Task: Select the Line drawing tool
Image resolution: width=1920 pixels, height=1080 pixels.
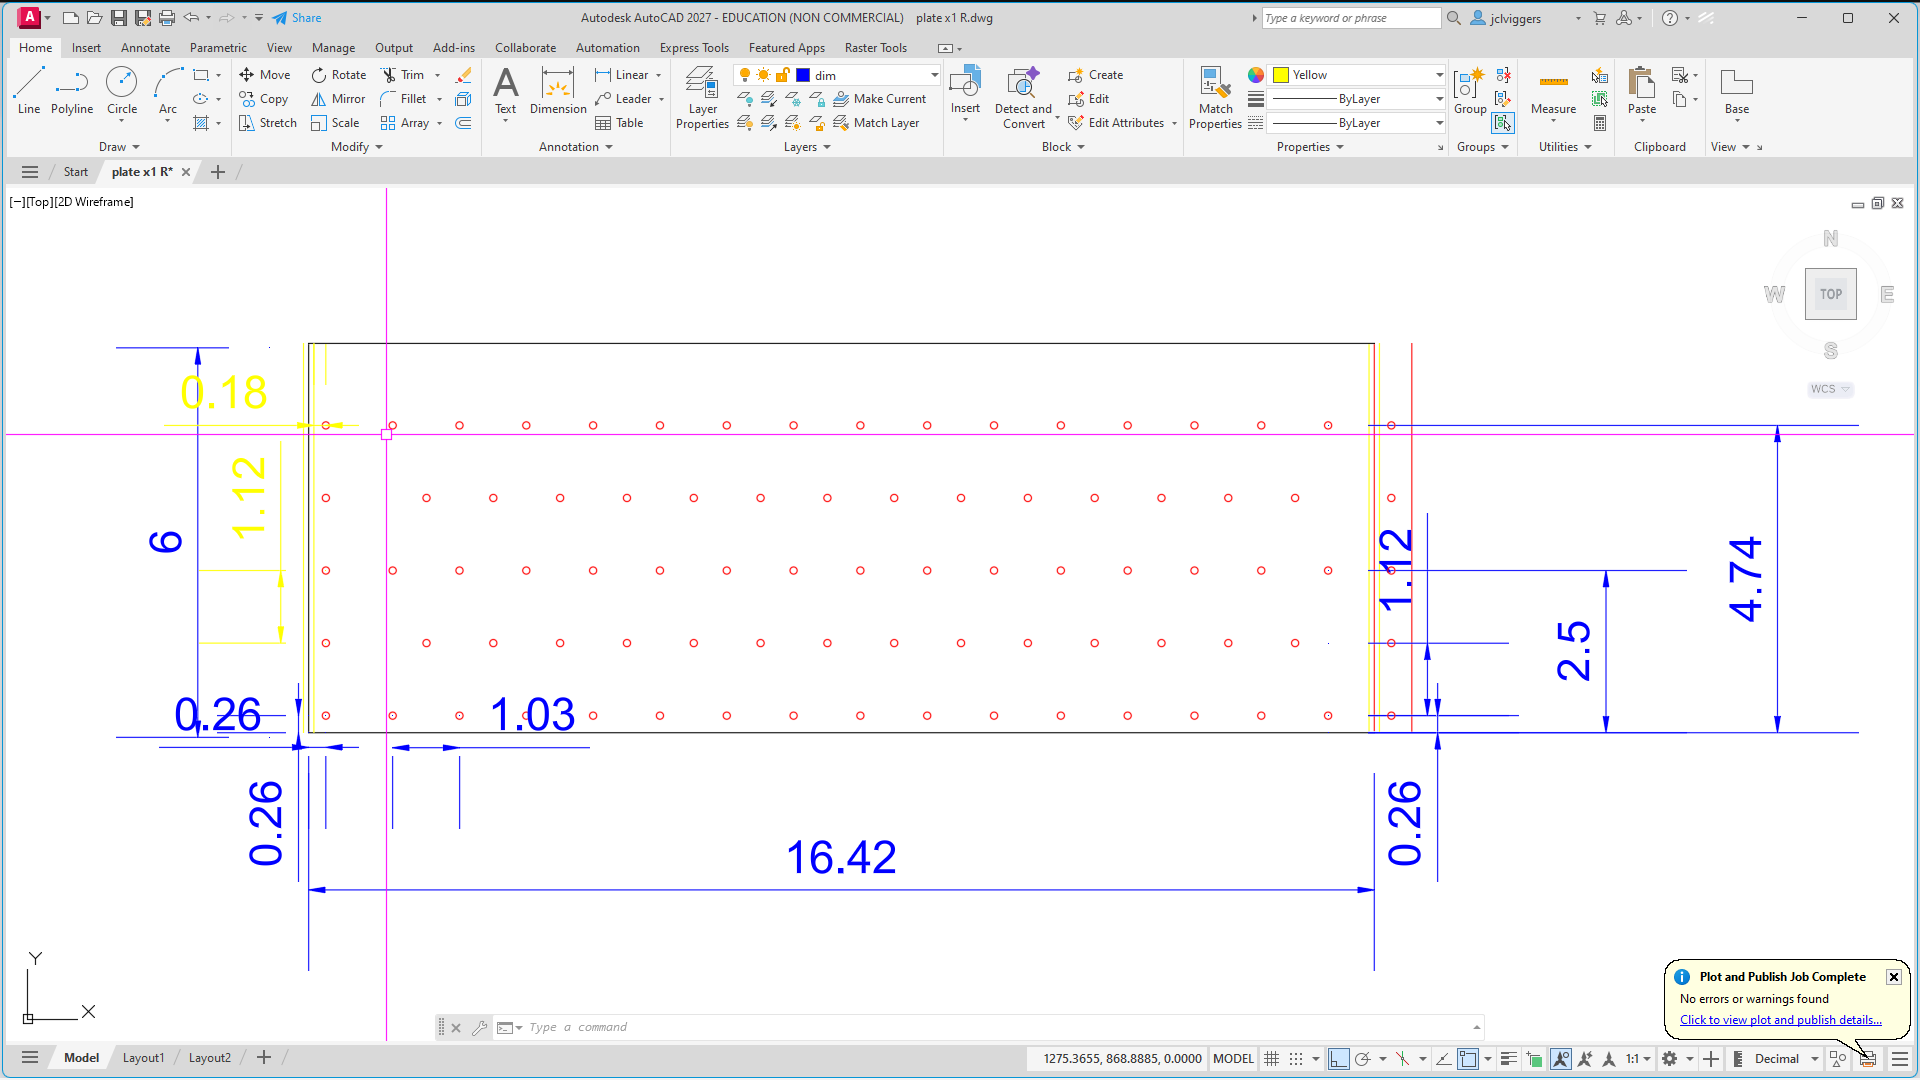Action: pos(29,91)
